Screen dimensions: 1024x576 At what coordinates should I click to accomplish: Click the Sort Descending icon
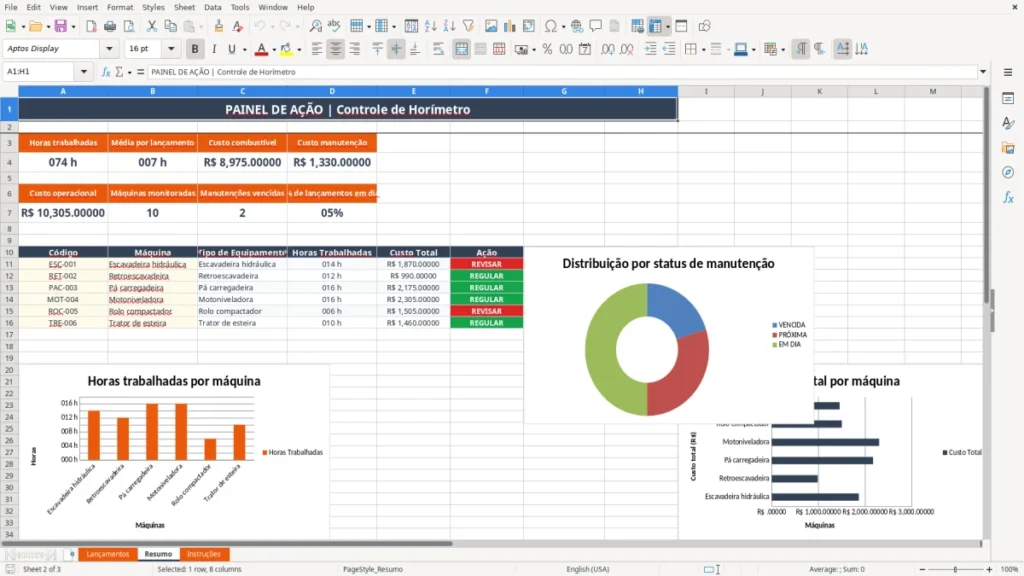pyautogui.click(x=449, y=26)
